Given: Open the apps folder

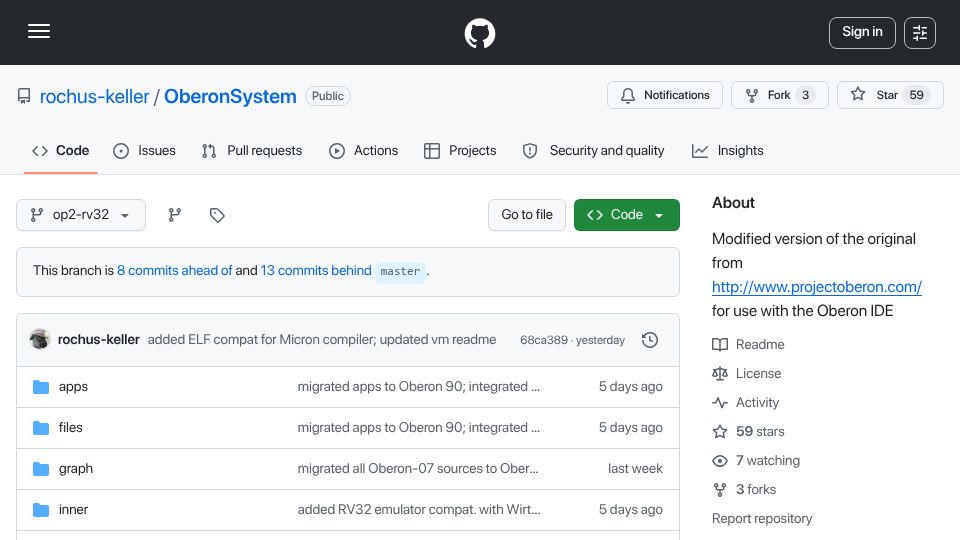Looking at the screenshot, I should click(73, 387).
